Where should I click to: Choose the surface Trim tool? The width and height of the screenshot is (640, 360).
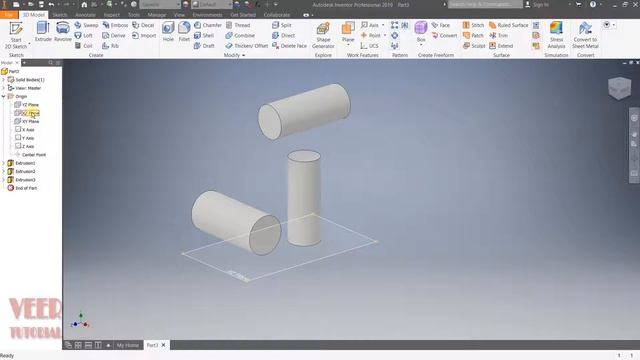pos(498,36)
